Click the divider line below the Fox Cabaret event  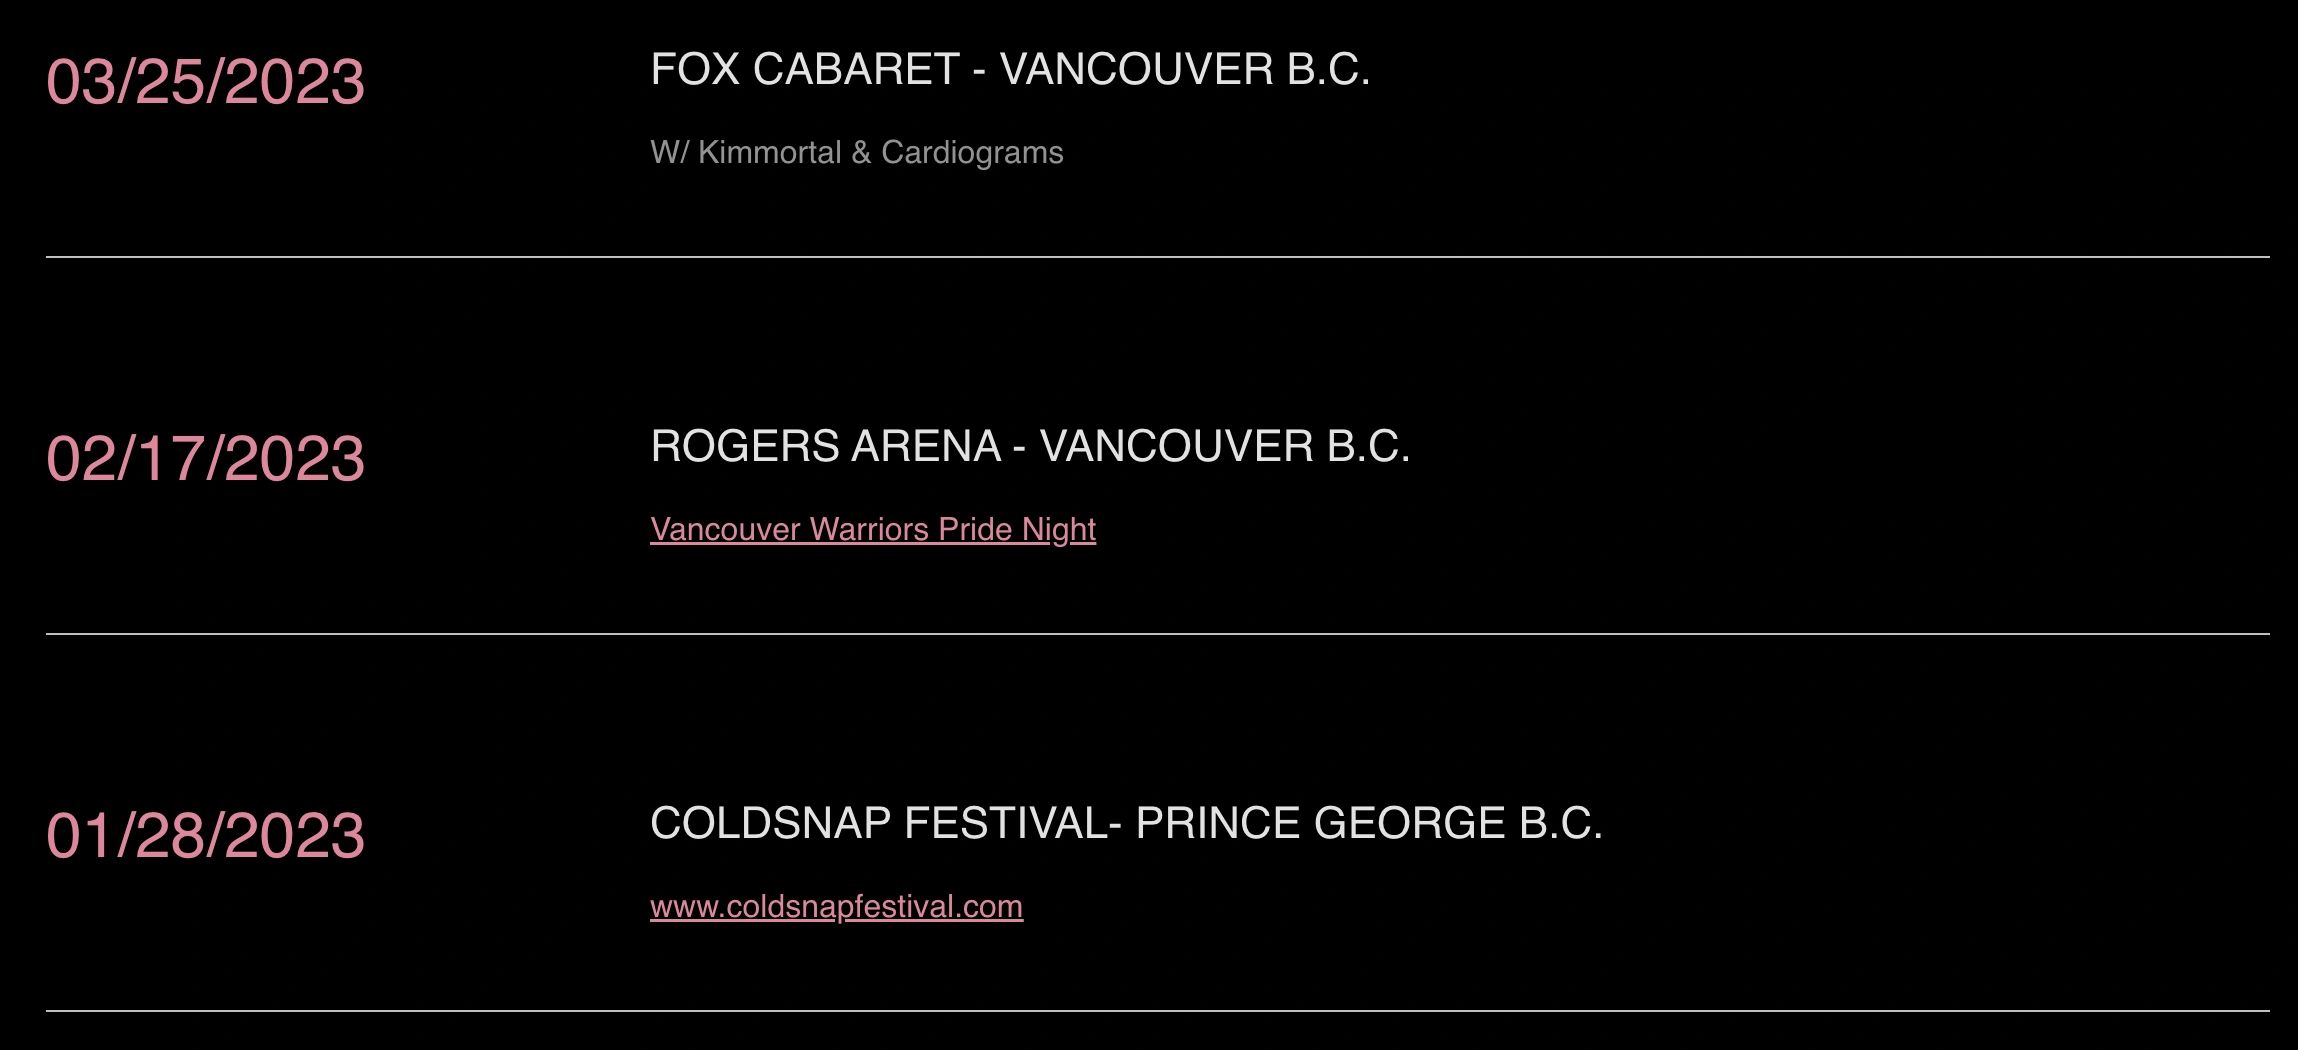(x=1157, y=257)
